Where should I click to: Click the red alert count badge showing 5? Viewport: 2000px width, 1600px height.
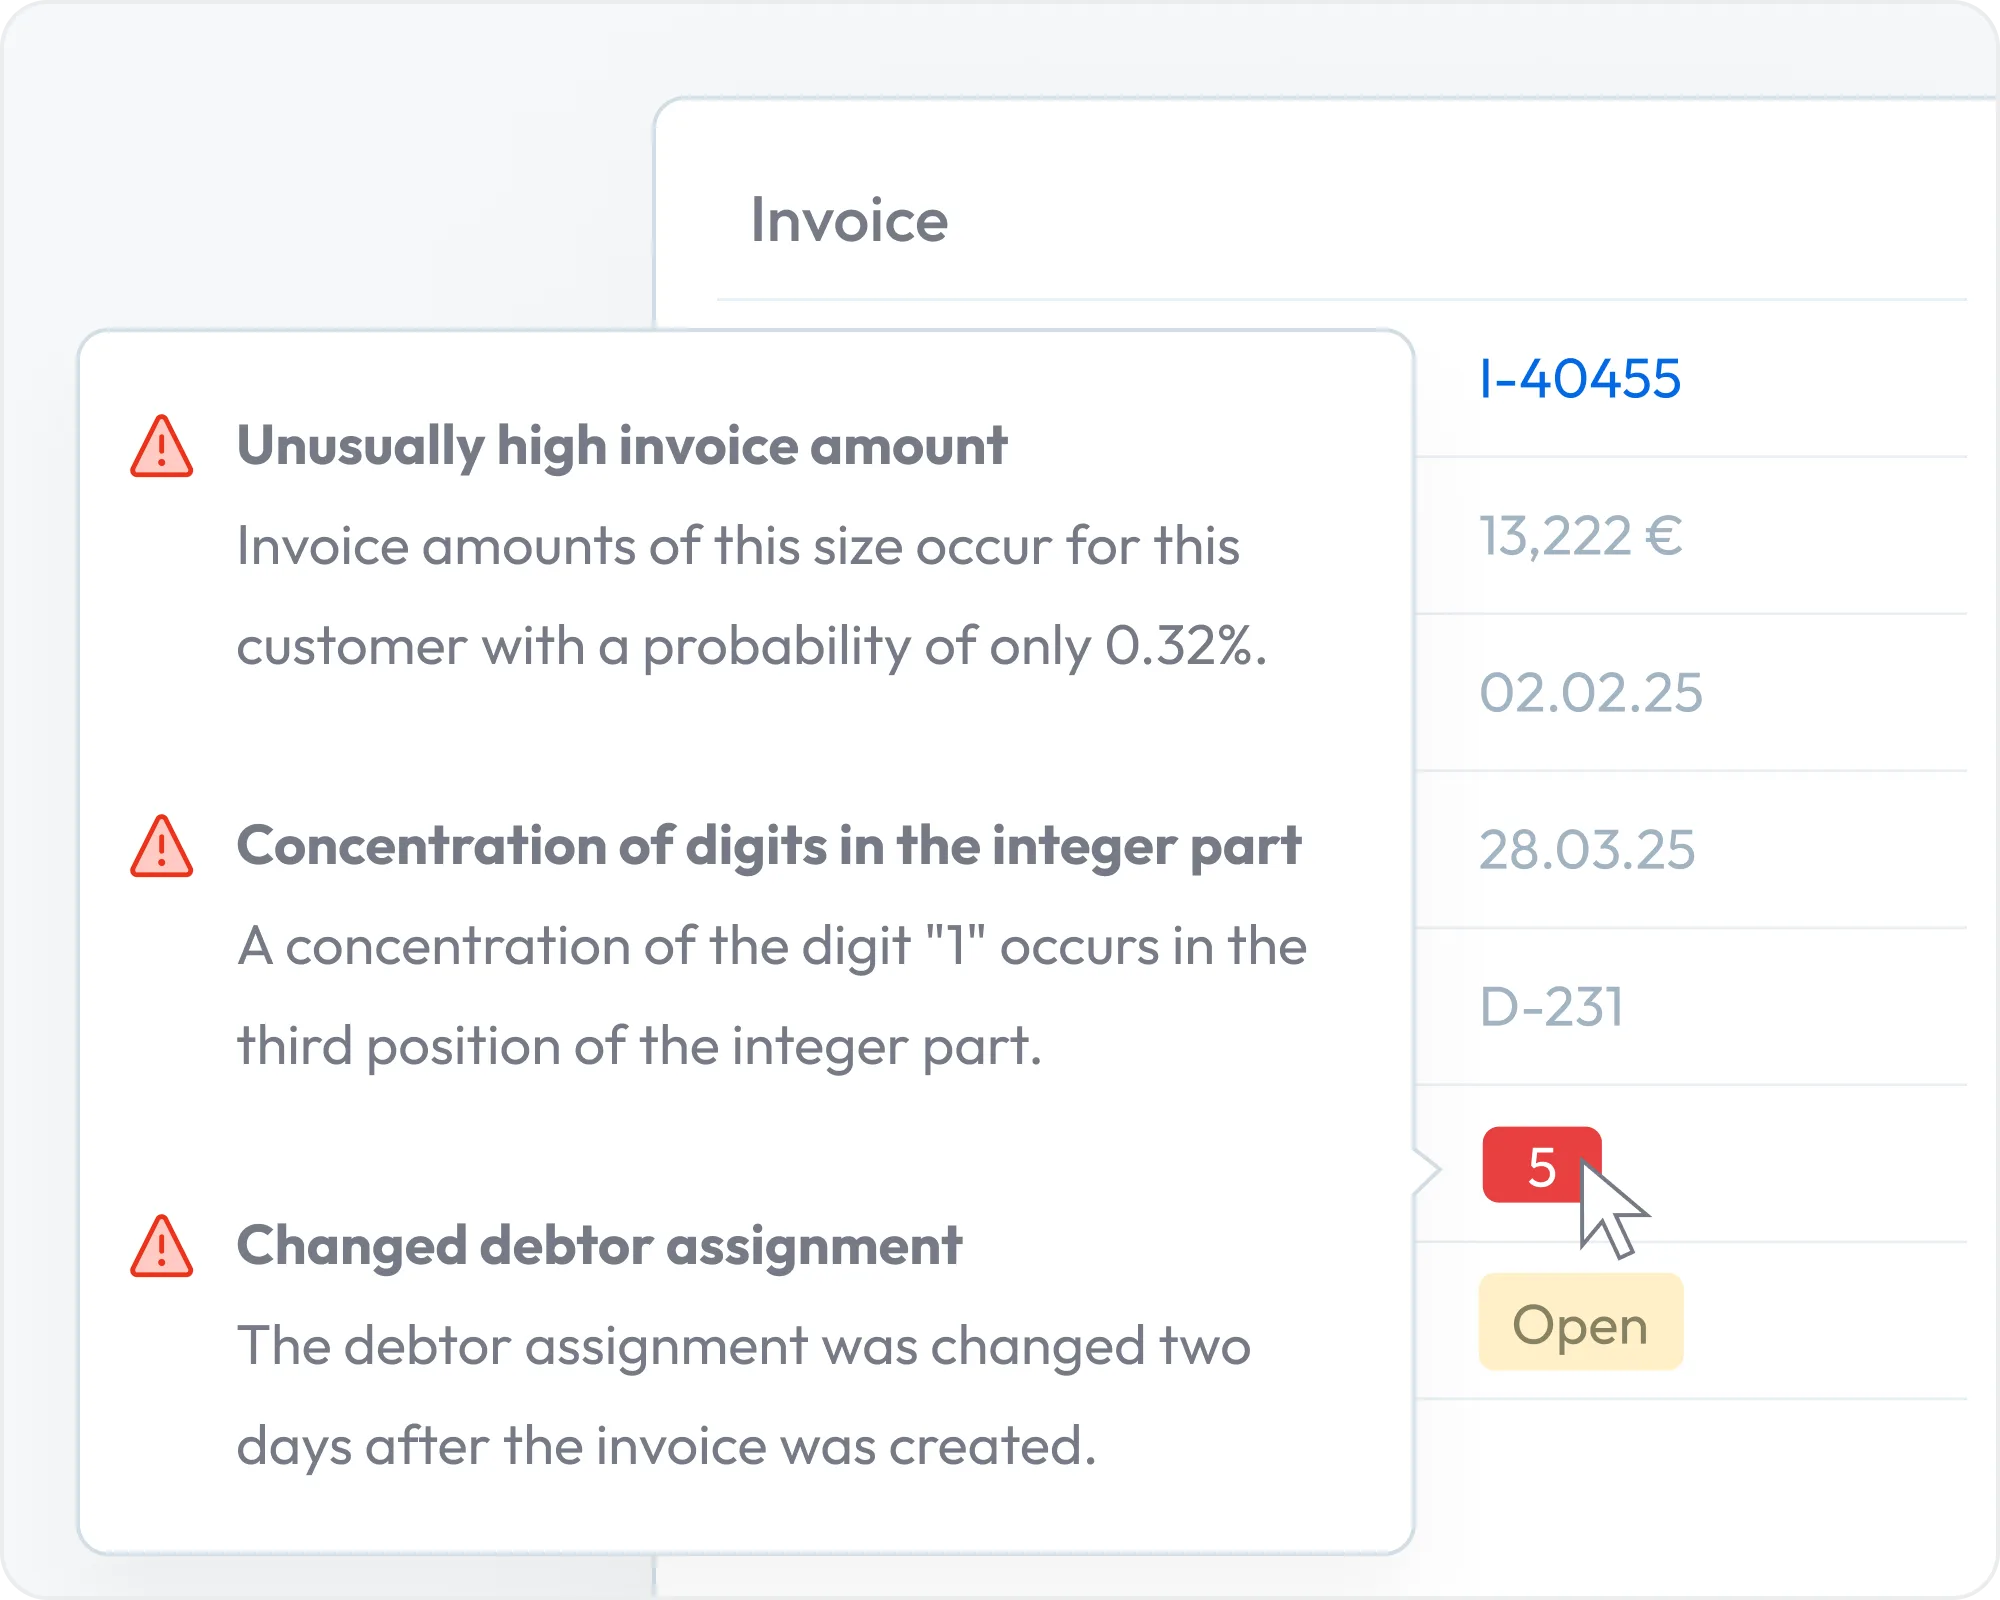tap(1542, 1165)
